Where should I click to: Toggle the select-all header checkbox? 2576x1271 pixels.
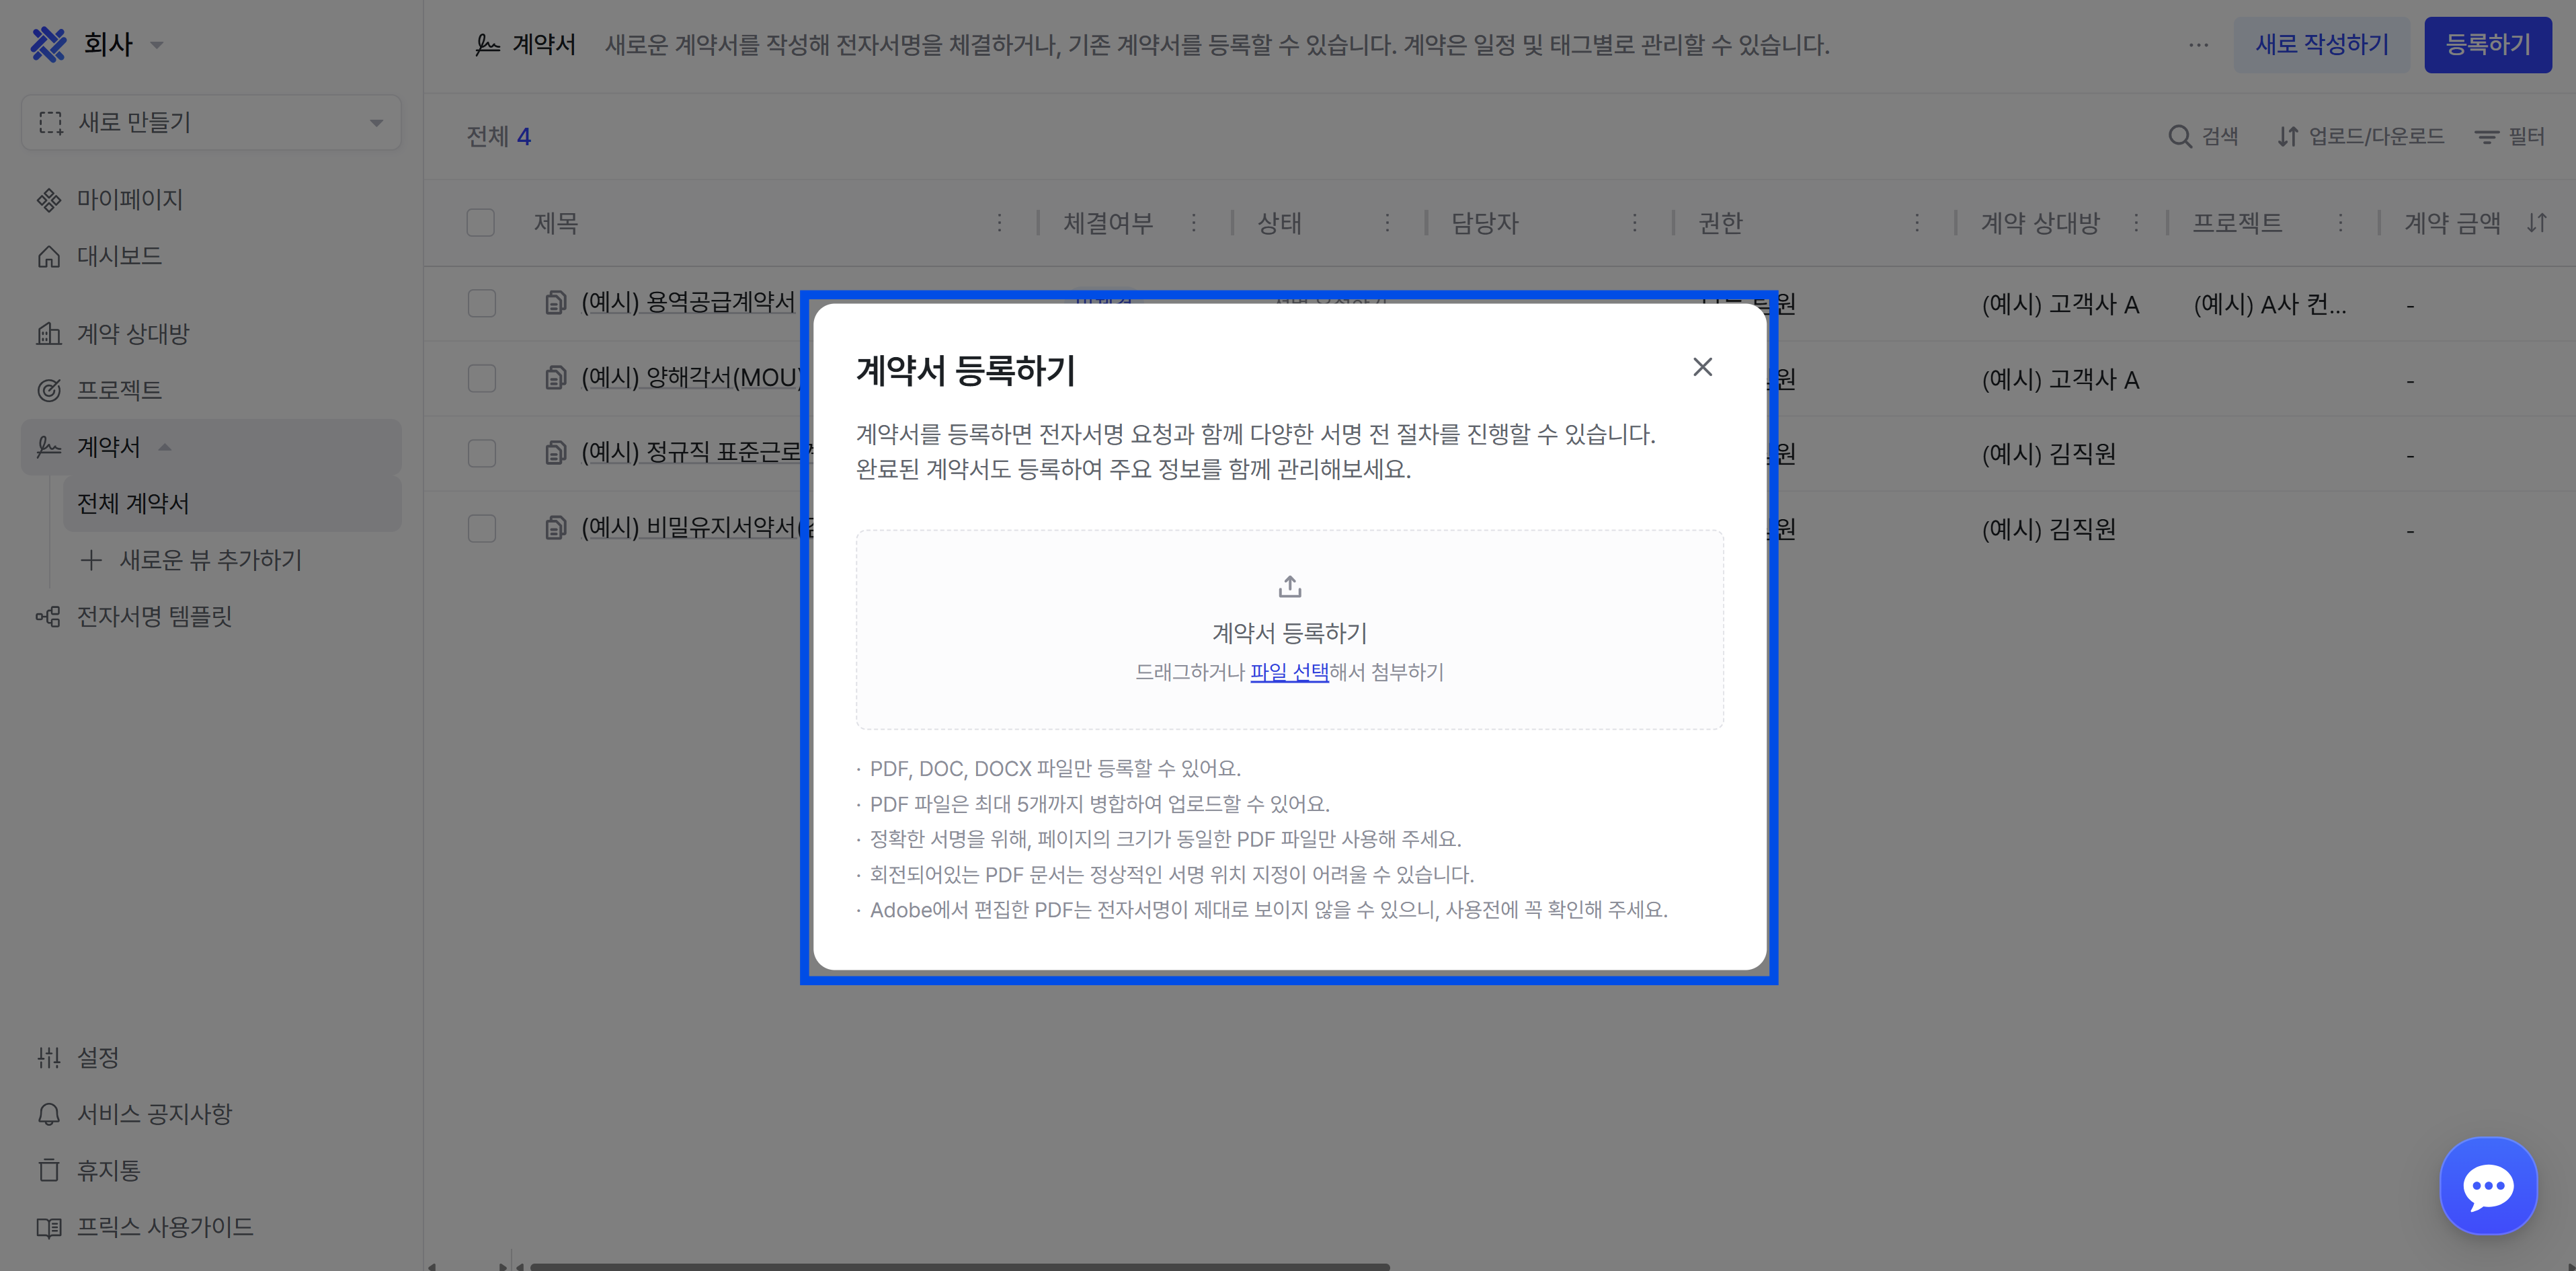(x=481, y=223)
